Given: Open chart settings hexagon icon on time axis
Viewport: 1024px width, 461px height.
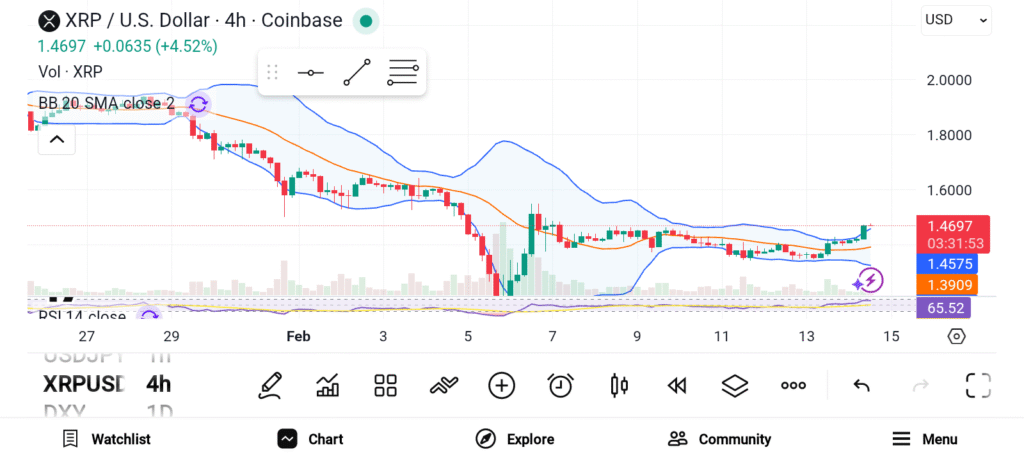Looking at the screenshot, I should coord(956,336).
